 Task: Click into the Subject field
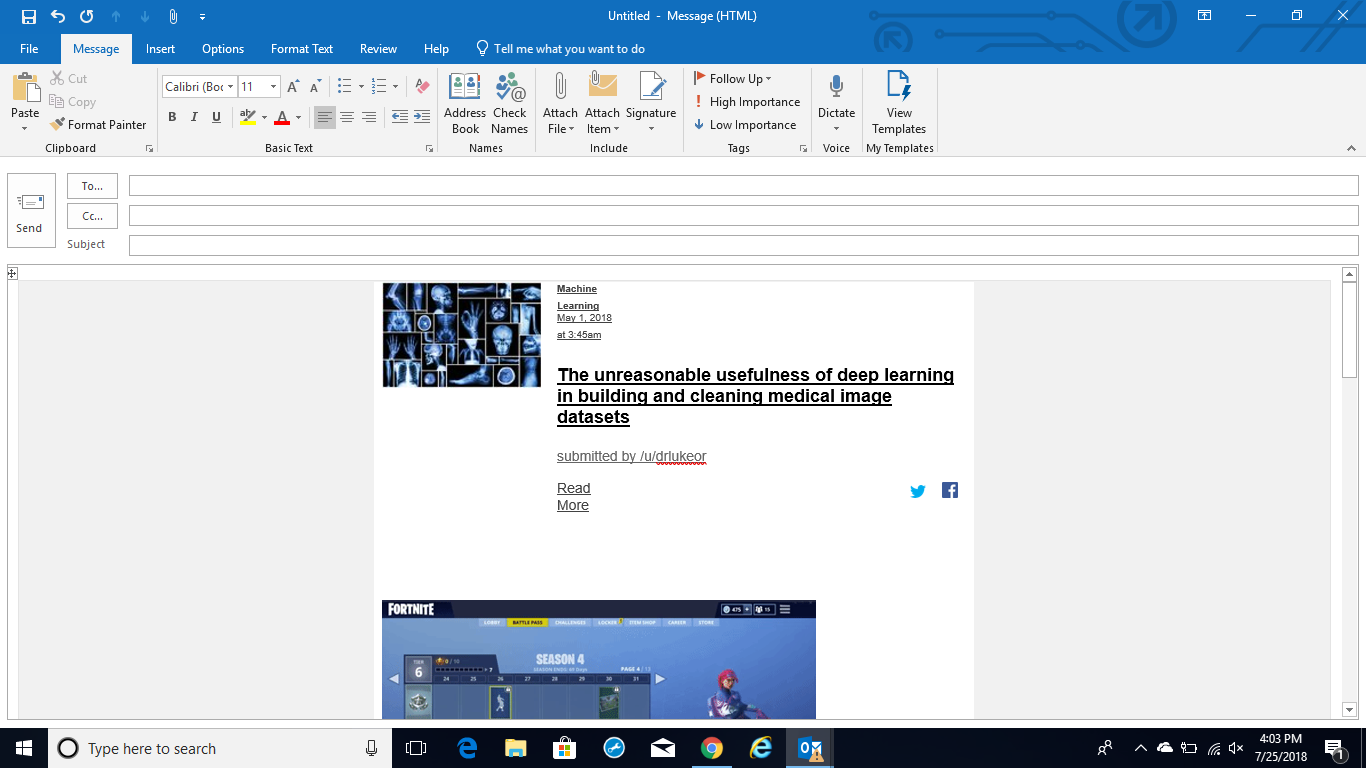pyautogui.click(x=744, y=245)
